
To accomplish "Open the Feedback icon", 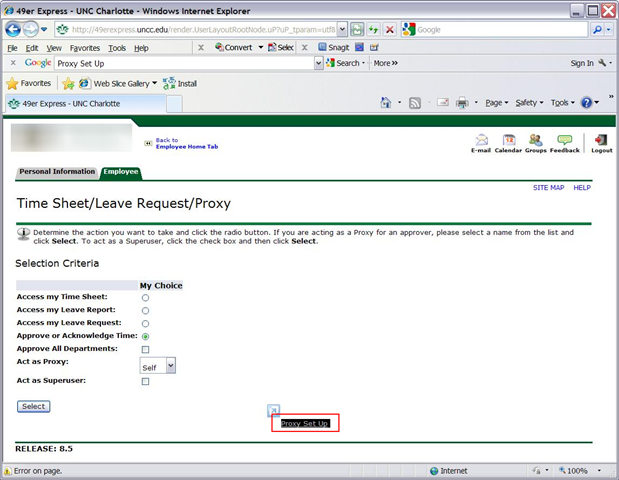I will pyautogui.click(x=565, y=140).
